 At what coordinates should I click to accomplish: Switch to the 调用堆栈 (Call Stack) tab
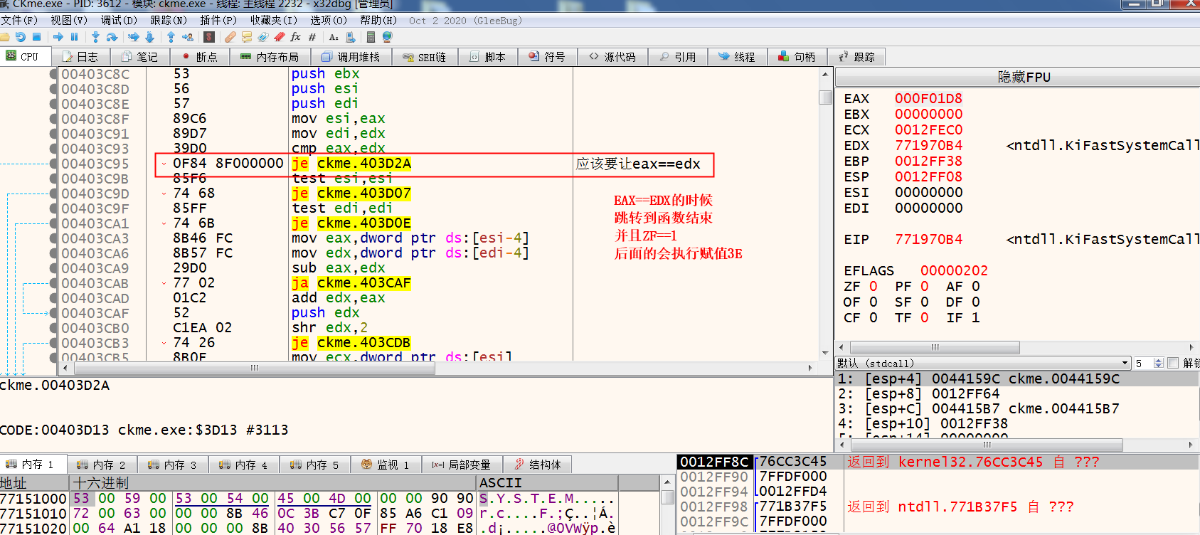click(350, 57)
